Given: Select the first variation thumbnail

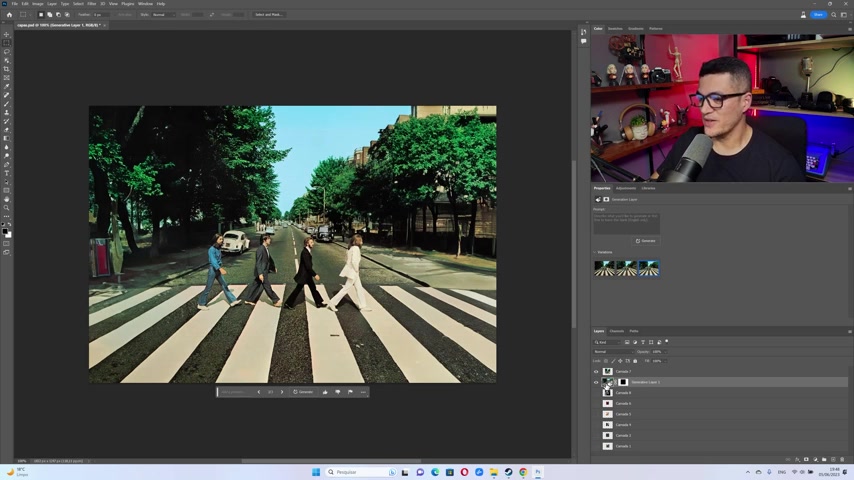Looking at the screenshot, I should [x=605, y=269].
